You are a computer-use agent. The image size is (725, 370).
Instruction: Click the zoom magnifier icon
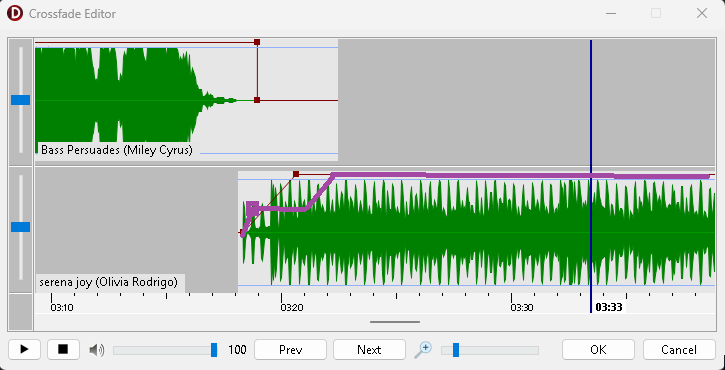[423, 350]
